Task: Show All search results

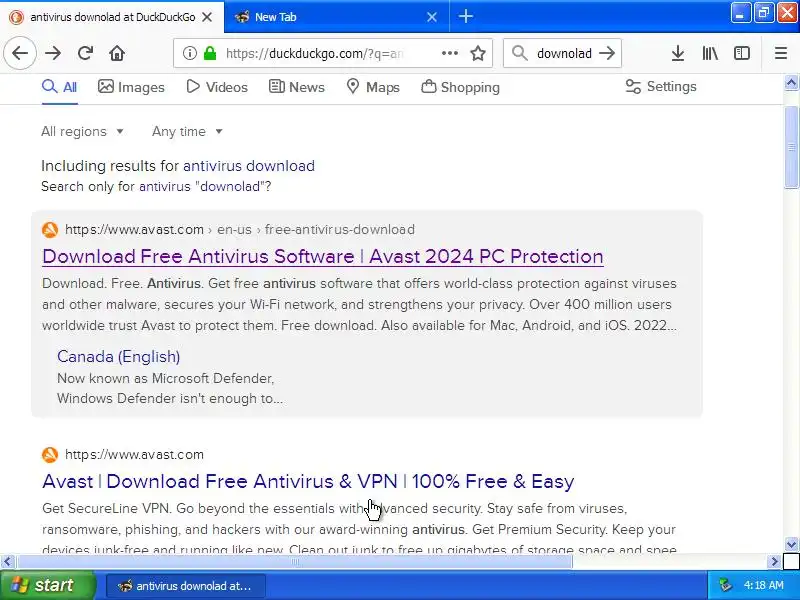Action: tap(60, 87)
